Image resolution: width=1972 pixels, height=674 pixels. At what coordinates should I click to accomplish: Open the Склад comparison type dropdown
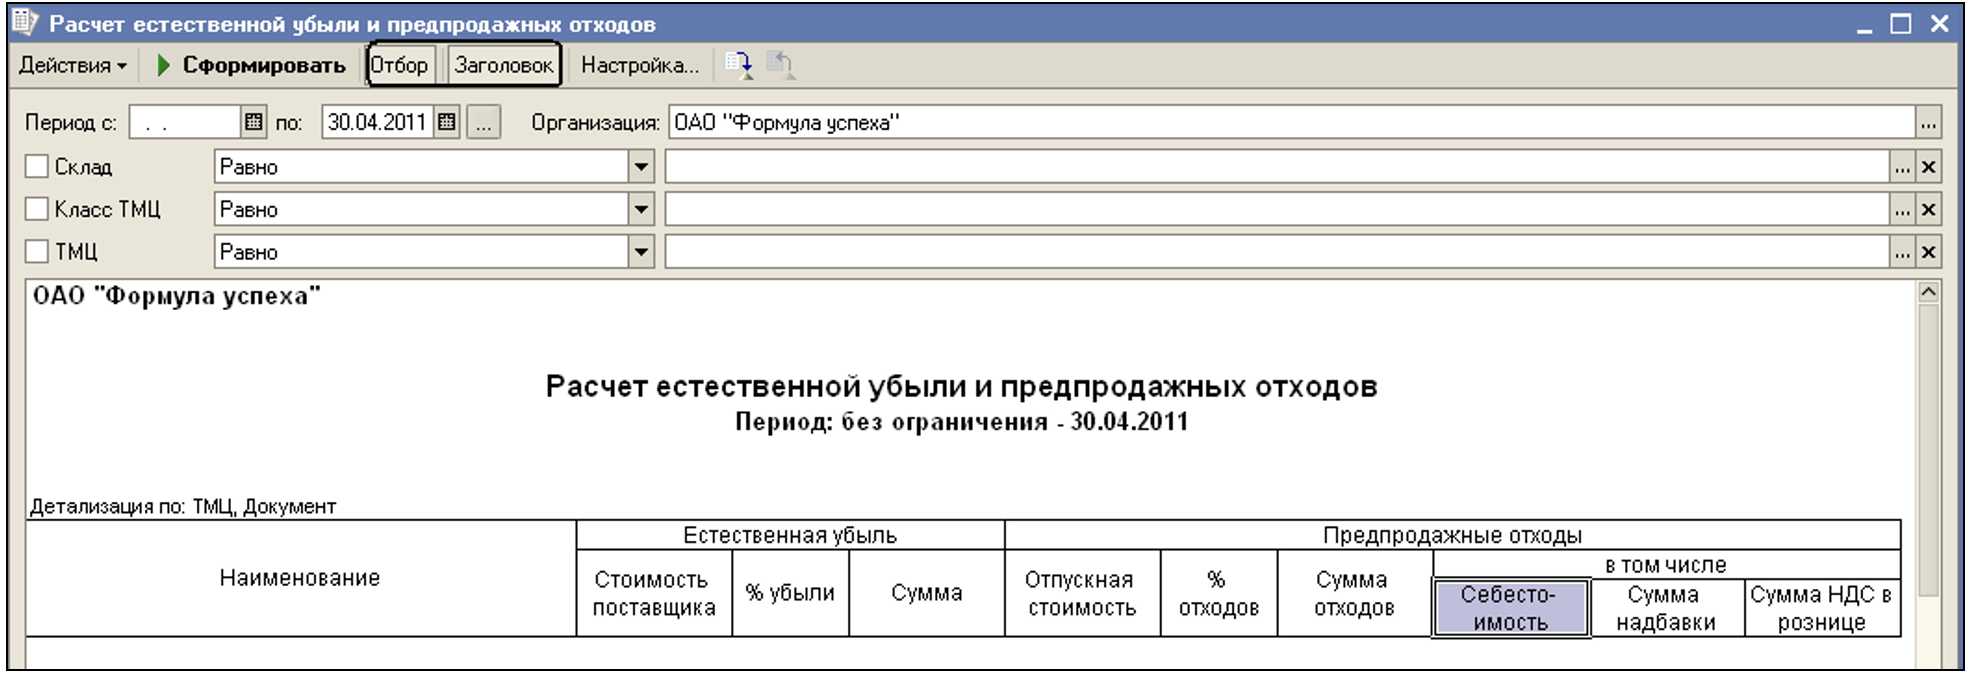click(x=641, y=167)
